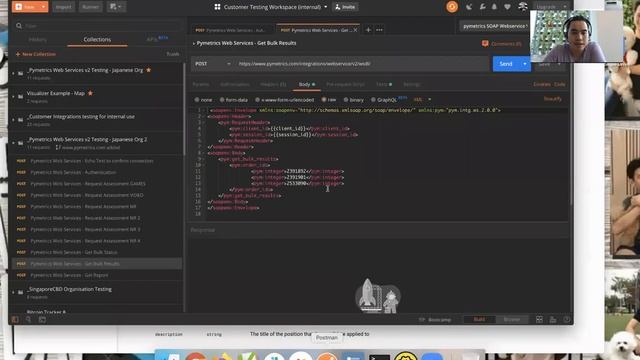Expand Visualizer Example - Map collection
Viewport: 640px width, 360px height.
coord(13,97)
